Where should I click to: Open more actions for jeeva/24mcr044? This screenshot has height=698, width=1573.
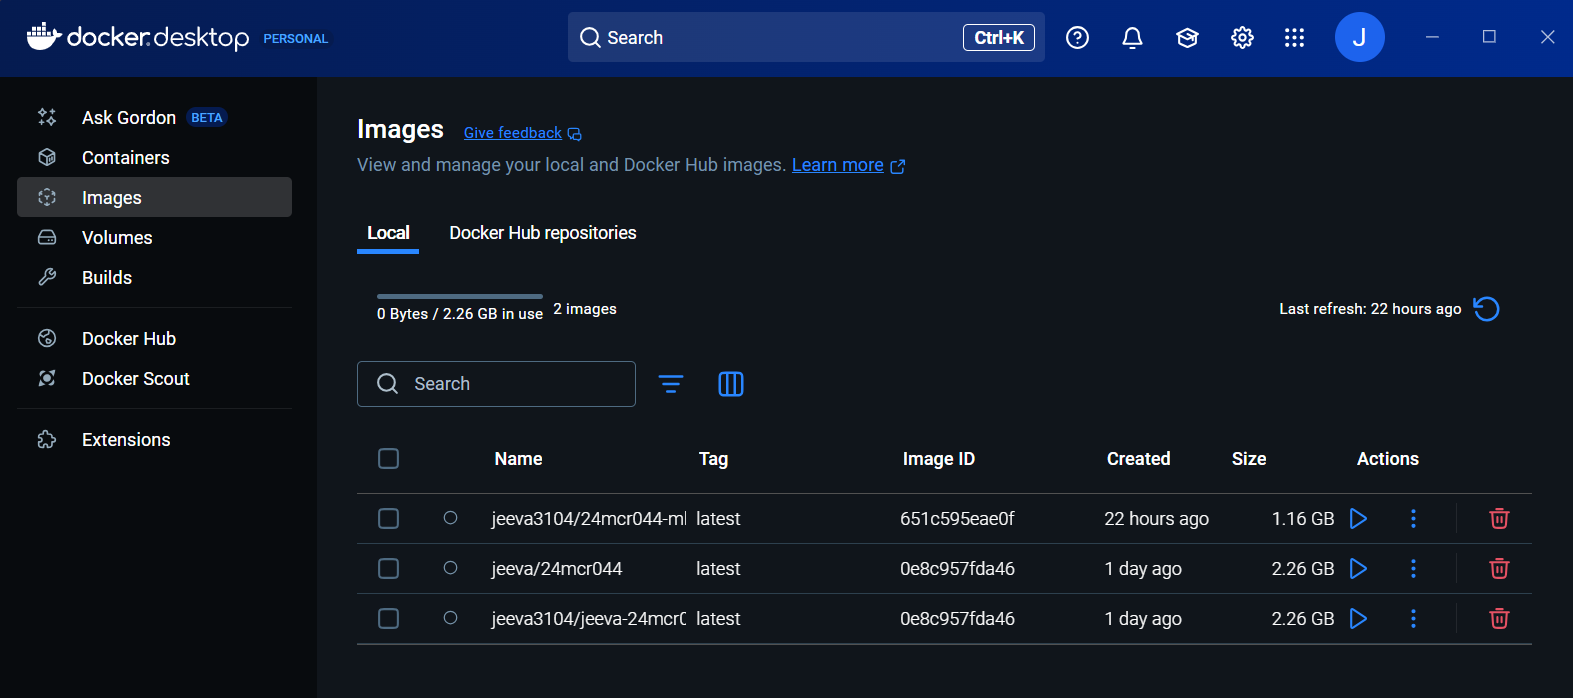coord(1413,569)
